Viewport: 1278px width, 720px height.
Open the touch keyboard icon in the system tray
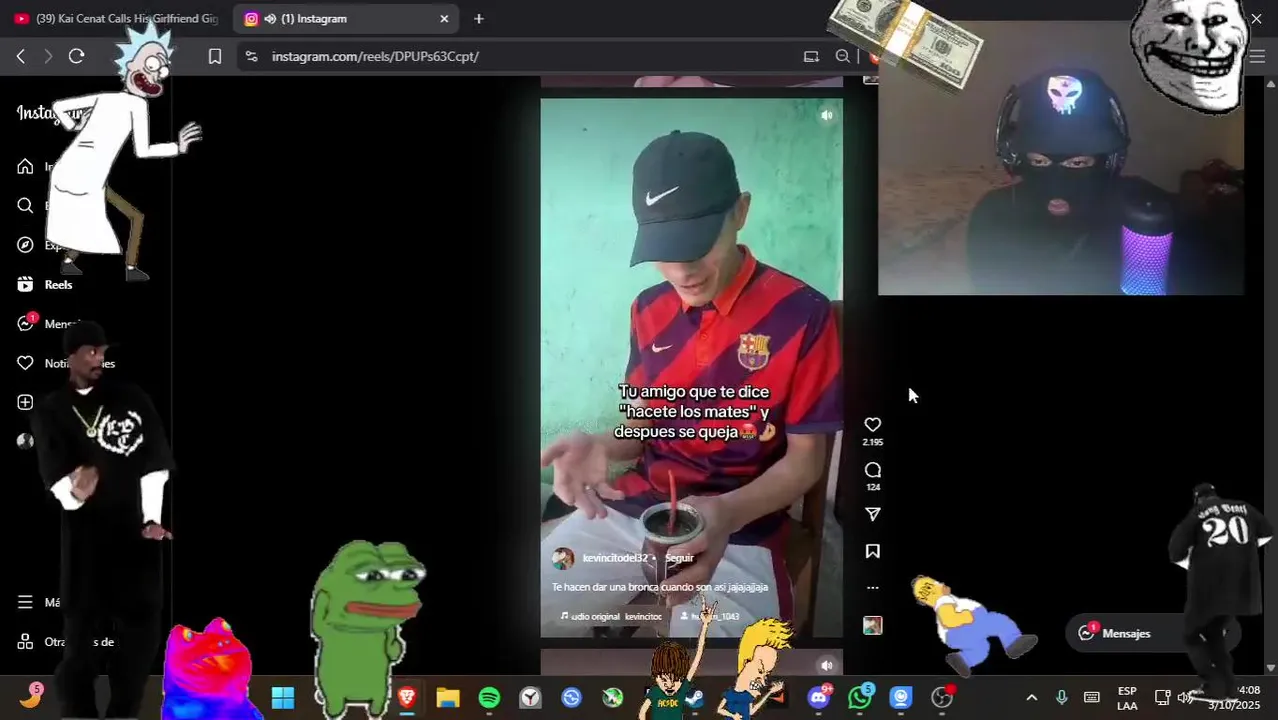click(1092, 697)
